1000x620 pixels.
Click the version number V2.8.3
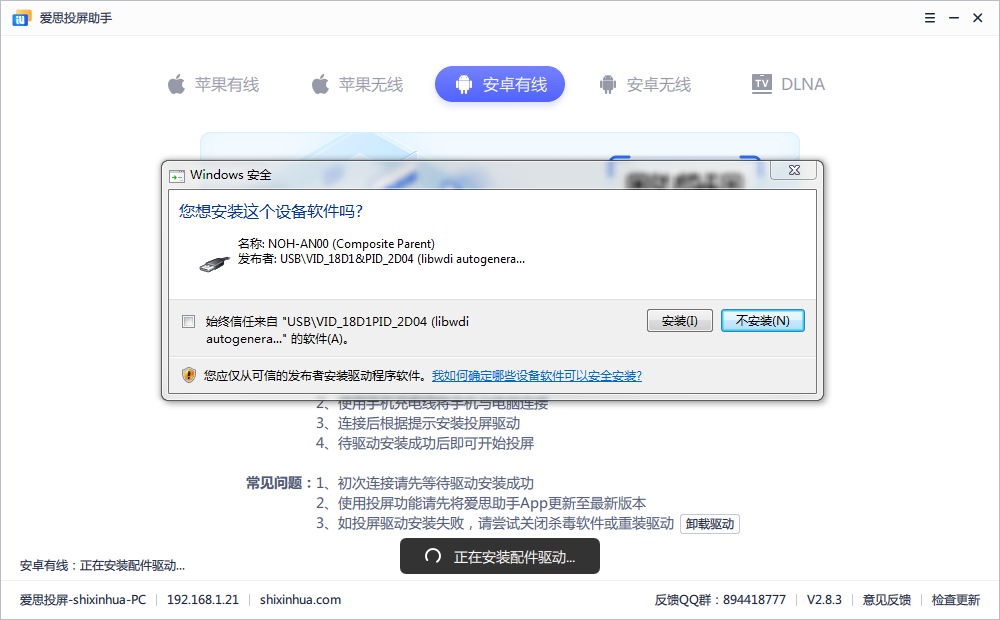click(824, 600)
